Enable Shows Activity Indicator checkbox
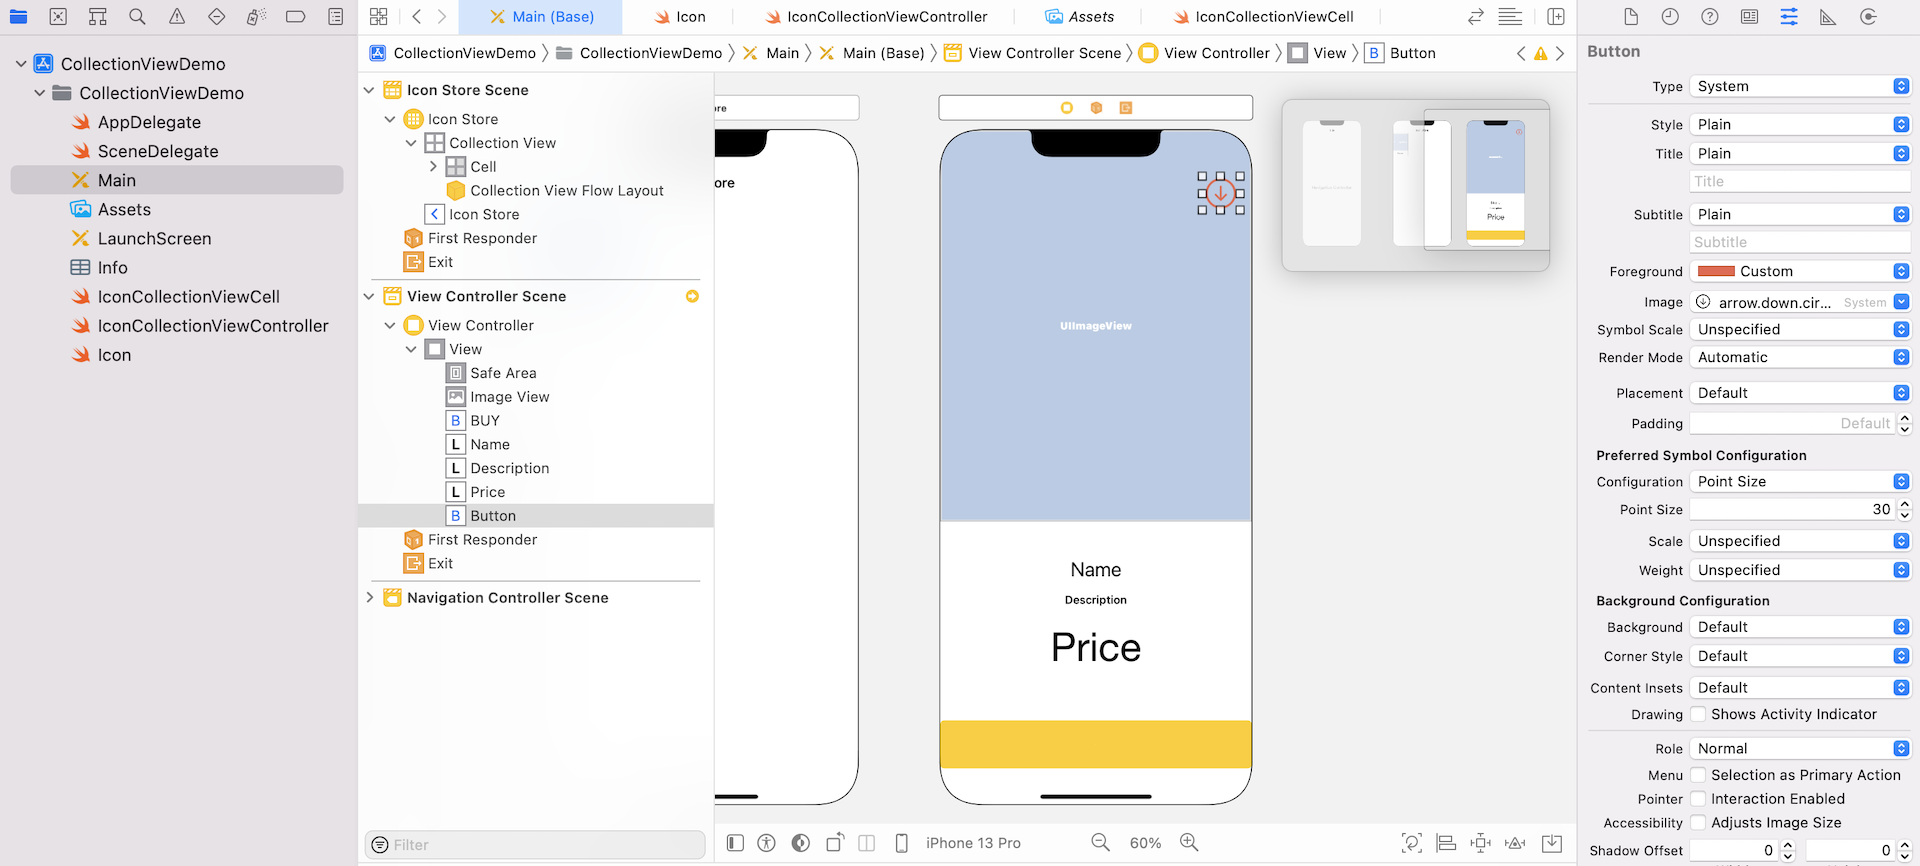The height and width of the screenshot is (866, 1920). [x=1698, y=714]
